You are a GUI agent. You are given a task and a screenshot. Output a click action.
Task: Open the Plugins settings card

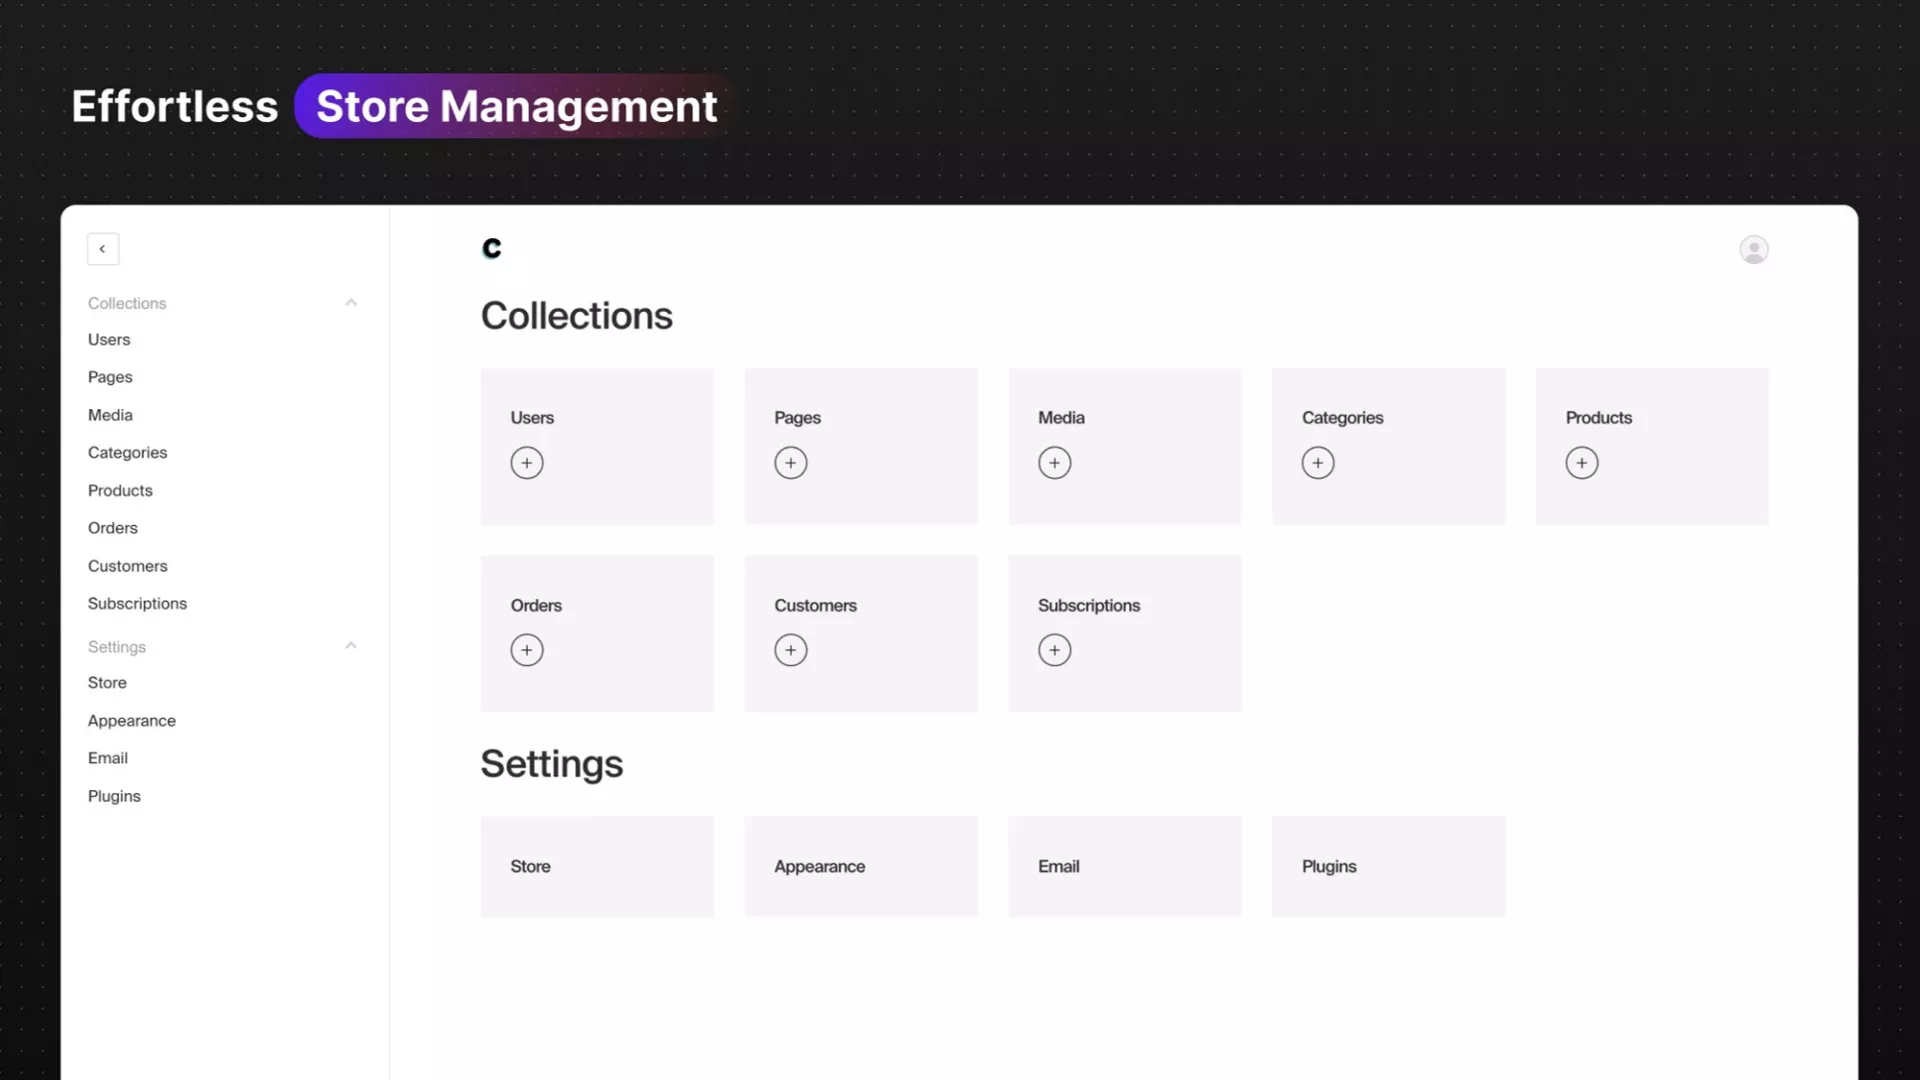click(x=1388, y=866)
